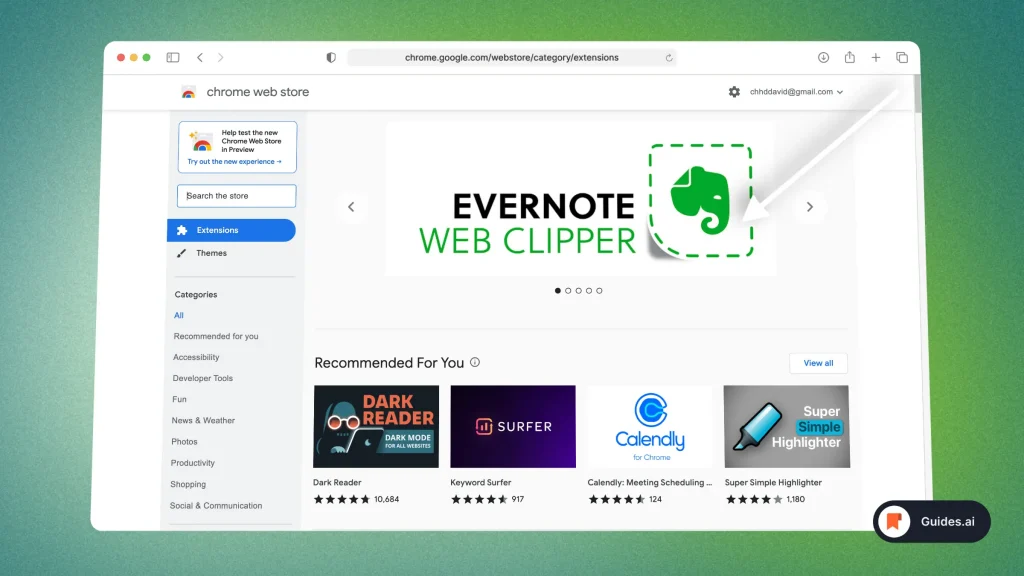Open the privacy shield icon
Viewport: 1024px width, 576px height.
(331, 57)
